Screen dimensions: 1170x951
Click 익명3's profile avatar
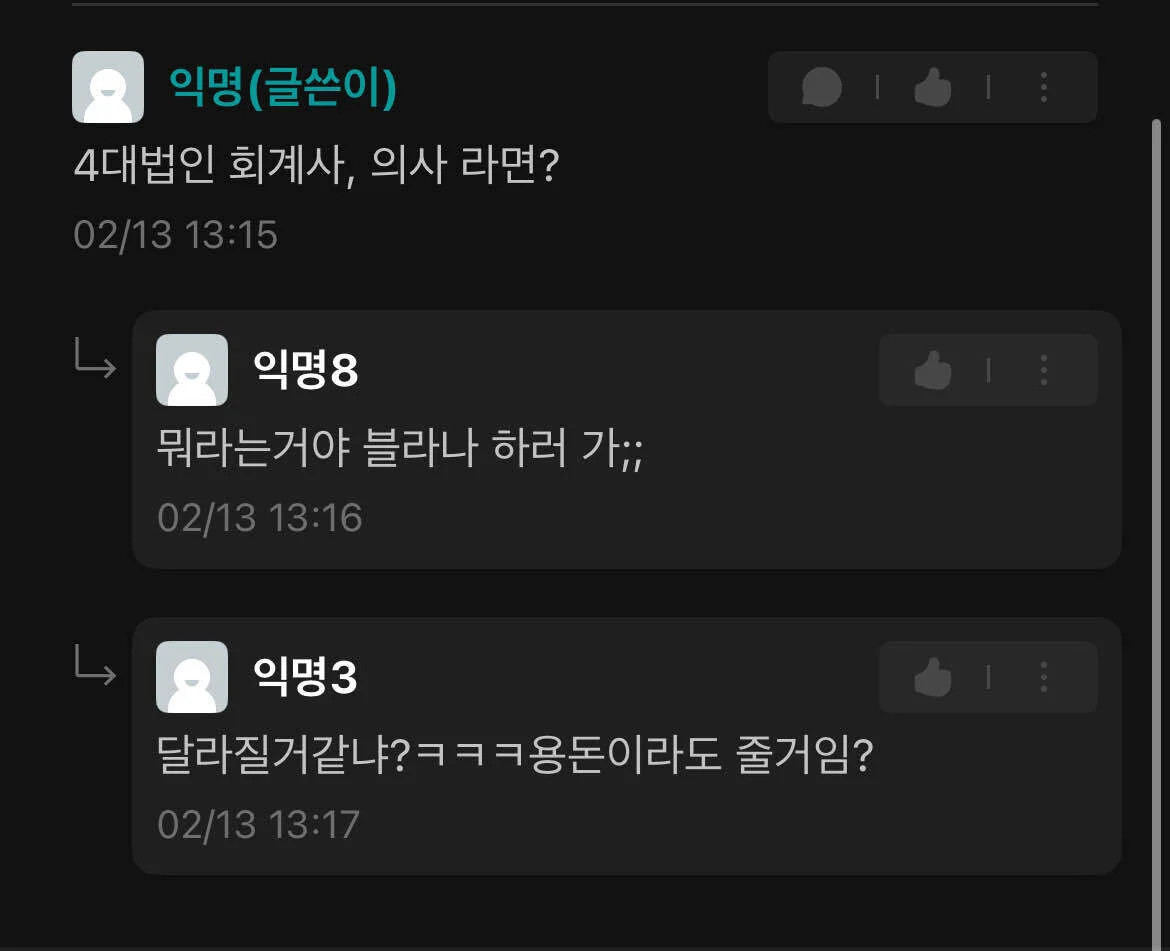pos(192,677)
